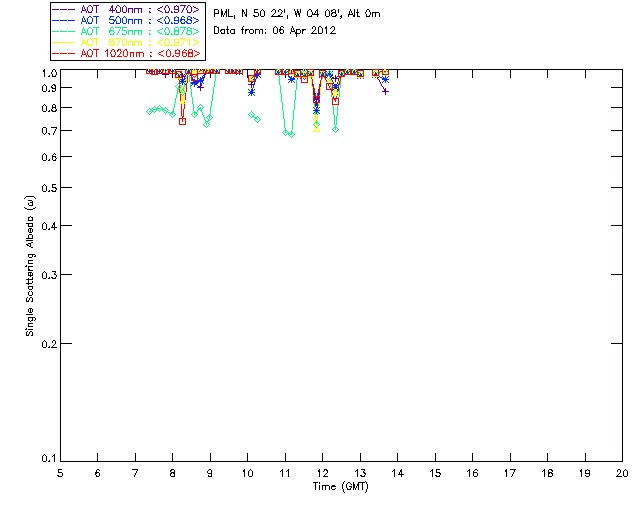Viewport: 640px width, 512px height.
Task: Click the 0.1 tick label on the y-axis
Action: [x=47, y=459]
